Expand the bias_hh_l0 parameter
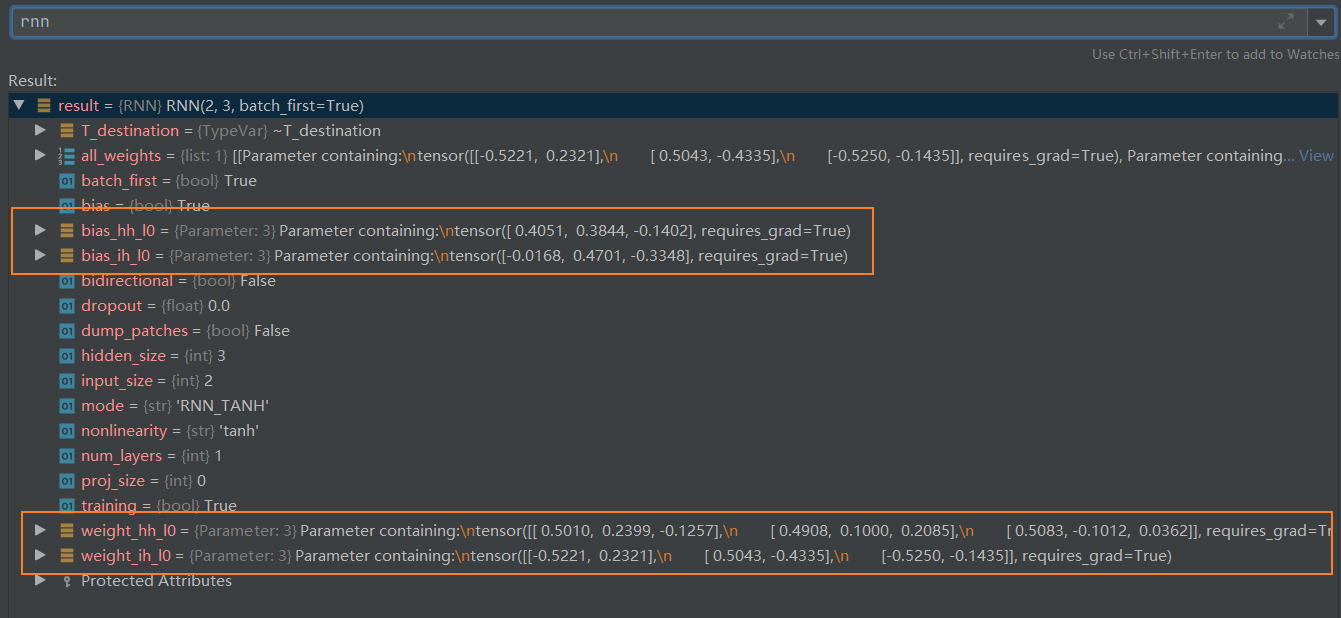The width and height of the screenshot is (1341, 618). point(40,230)
